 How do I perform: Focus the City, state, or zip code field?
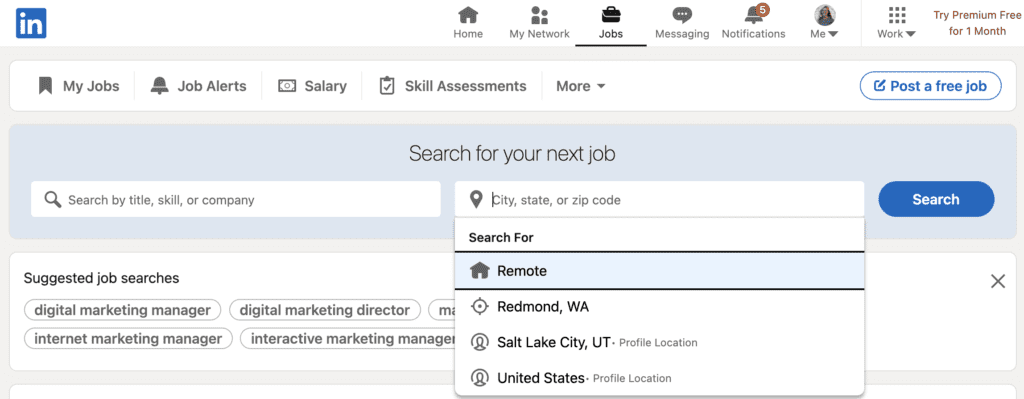[x=660, y=199]
